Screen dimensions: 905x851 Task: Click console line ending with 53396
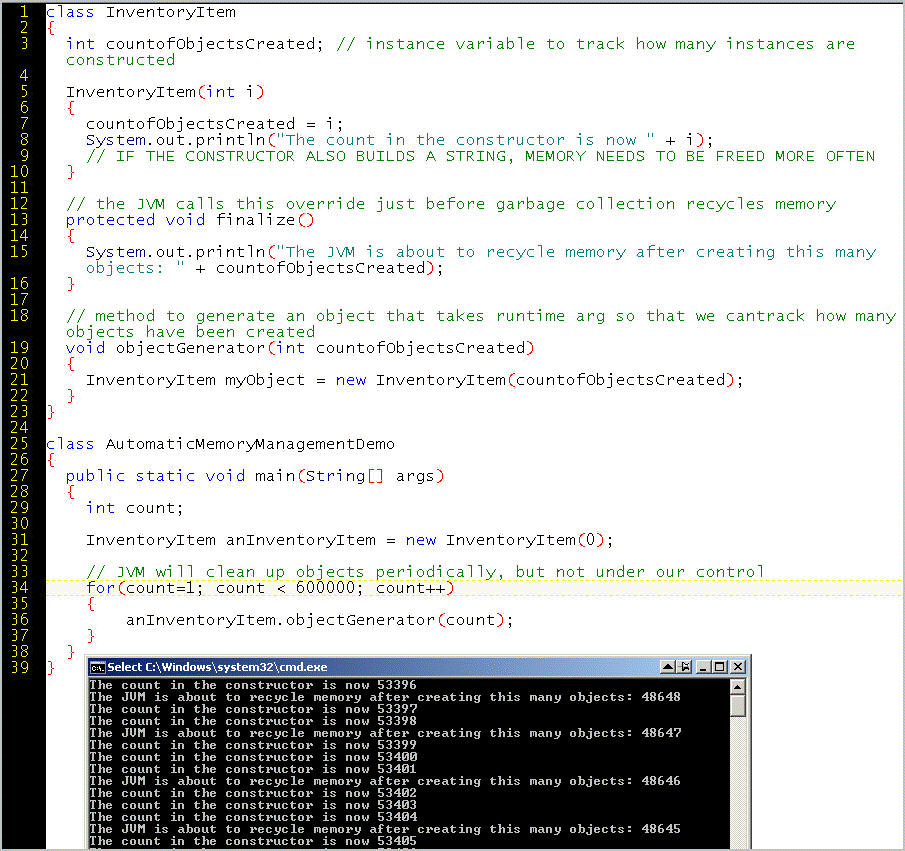pos(253,685)
